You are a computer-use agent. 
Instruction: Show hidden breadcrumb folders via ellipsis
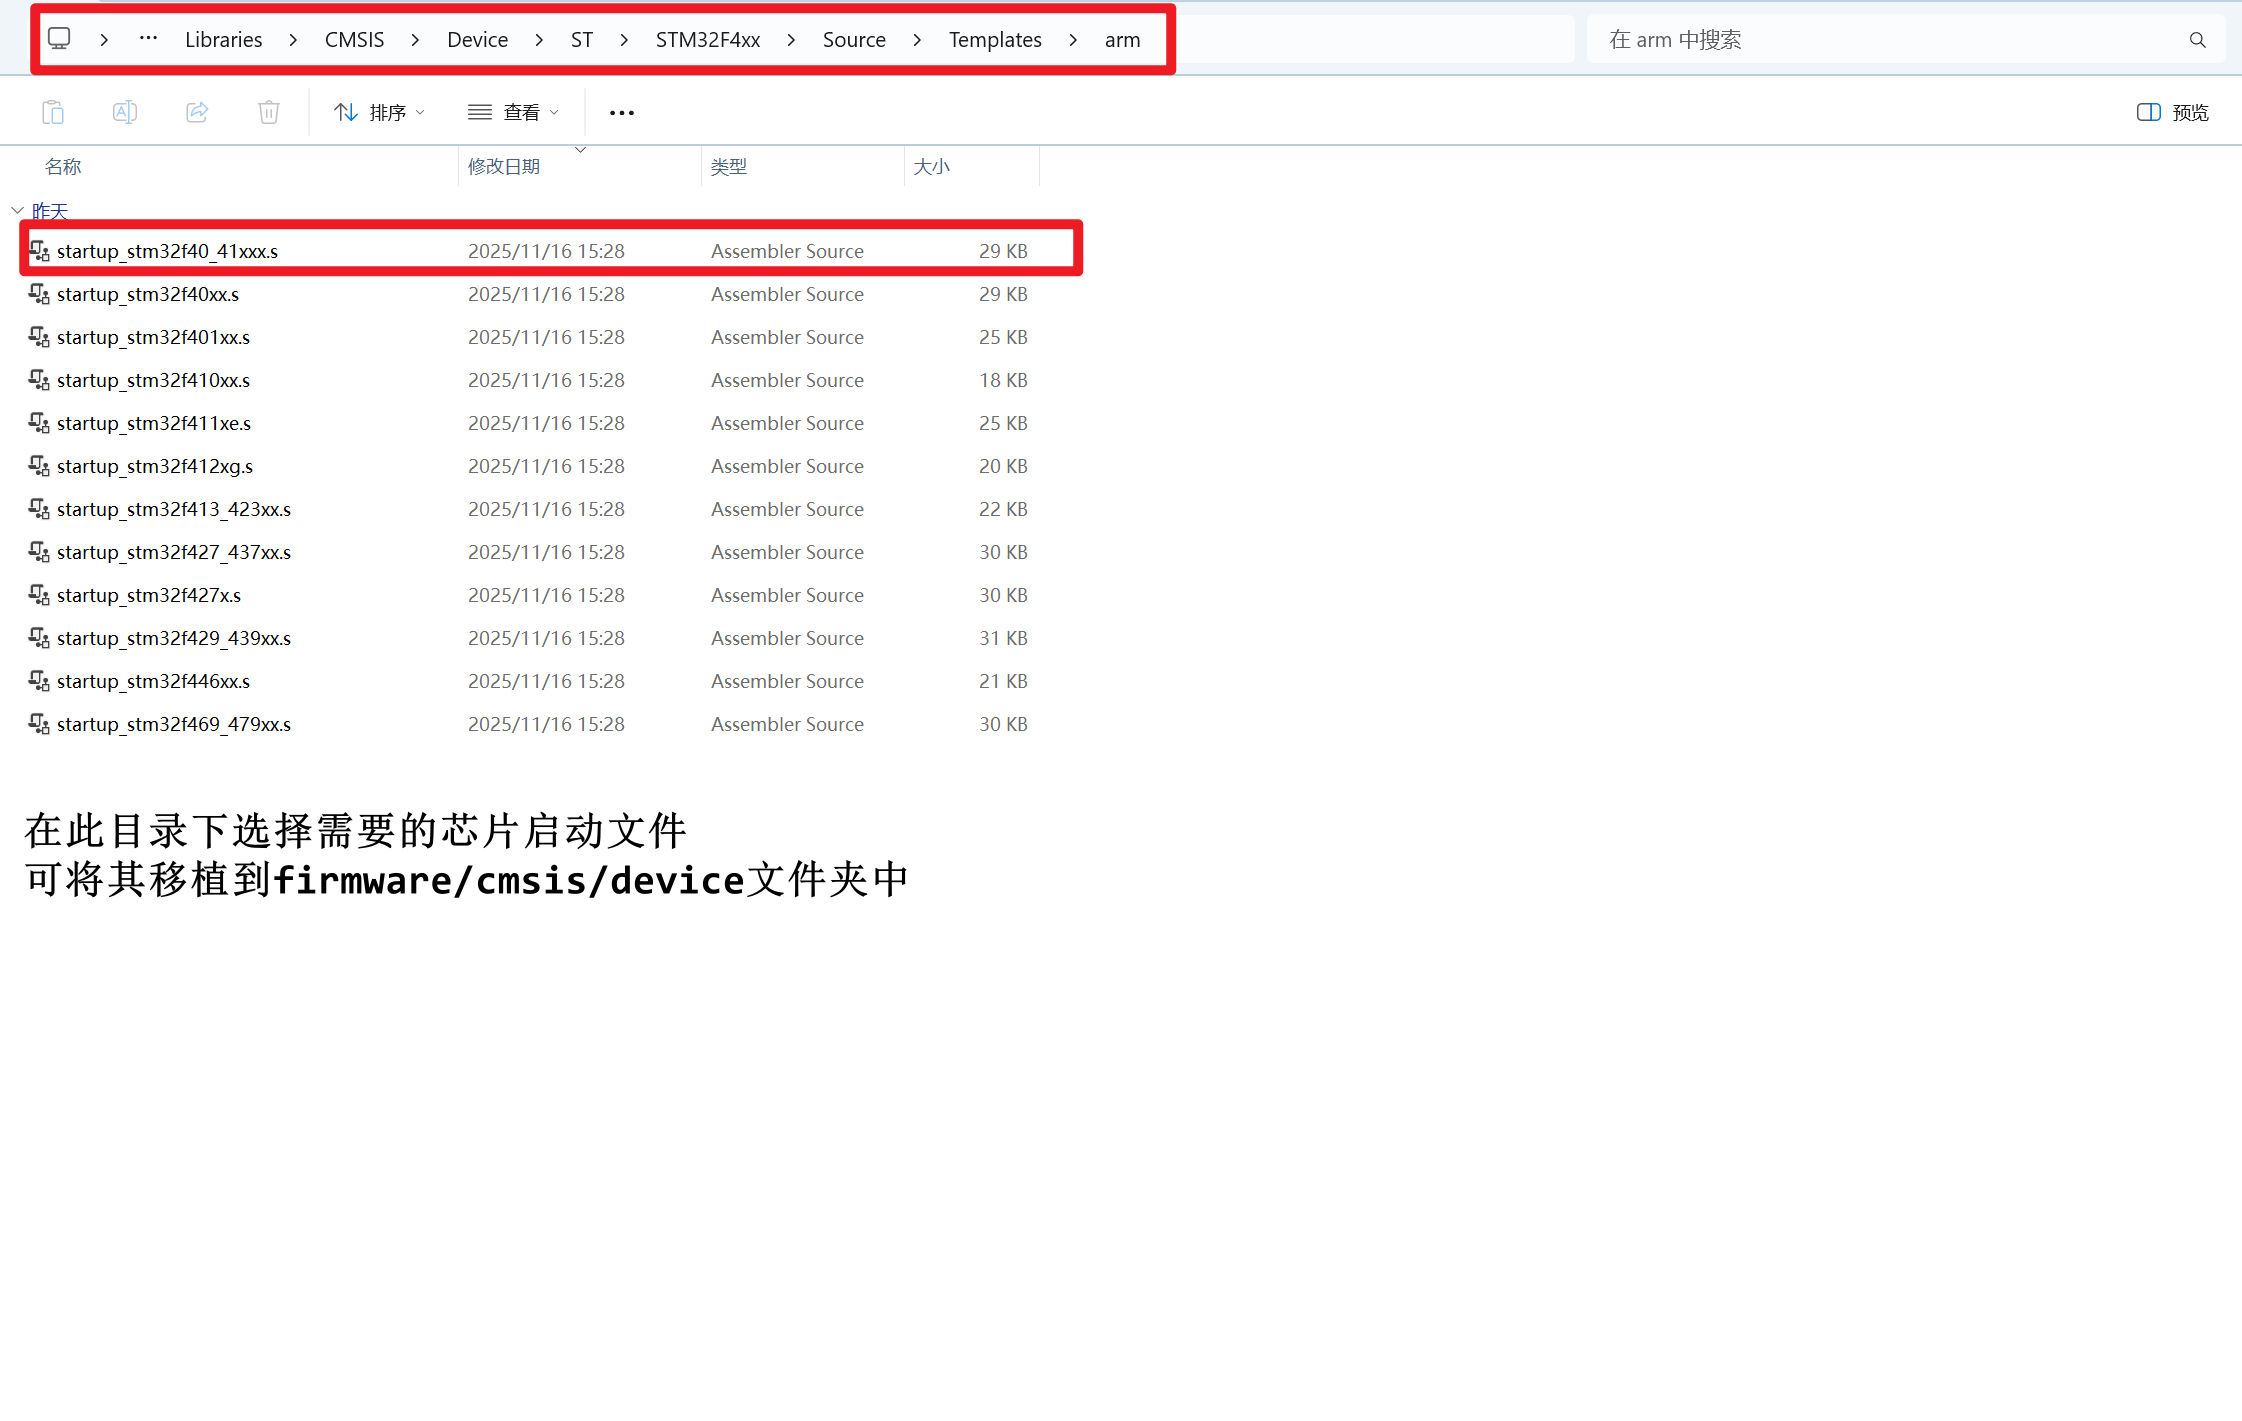click(148, 39)
